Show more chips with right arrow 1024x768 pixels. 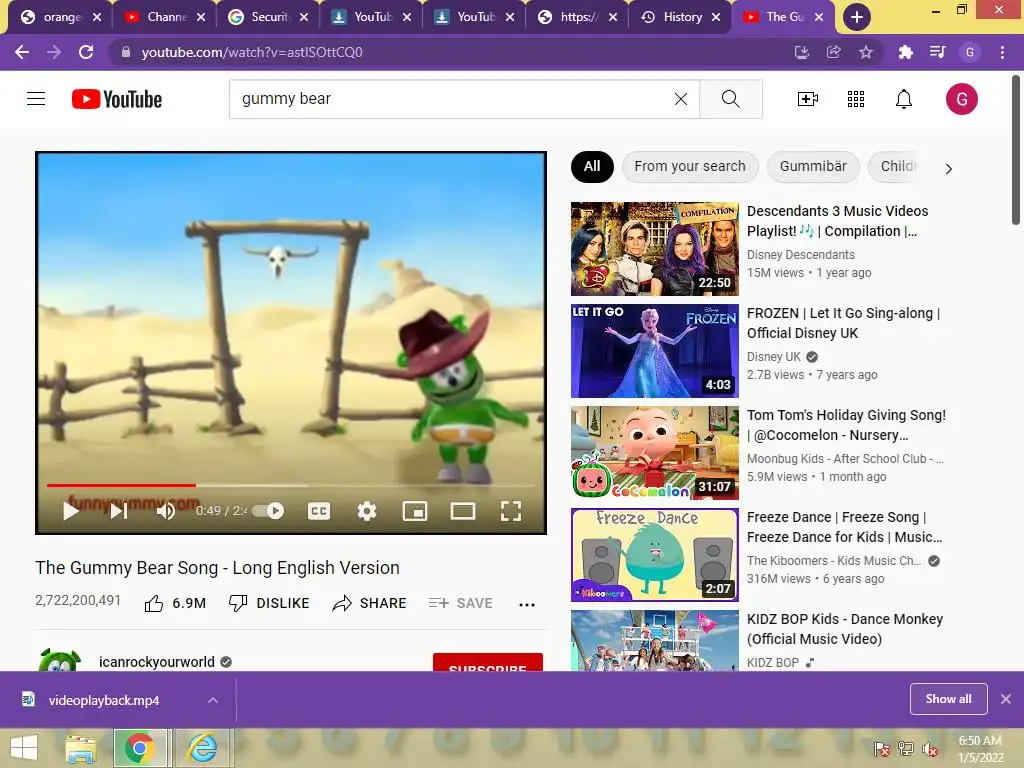point(948,168)
